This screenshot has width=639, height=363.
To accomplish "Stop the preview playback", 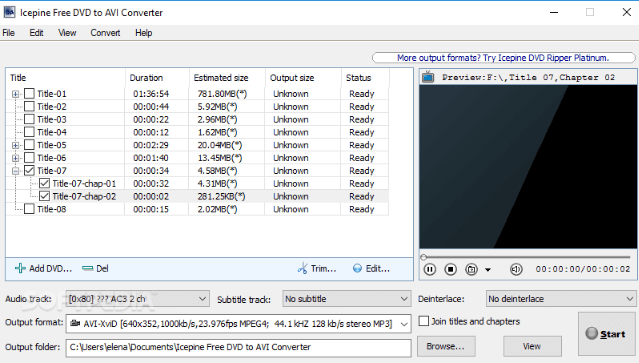I will [x=450, y=269].
